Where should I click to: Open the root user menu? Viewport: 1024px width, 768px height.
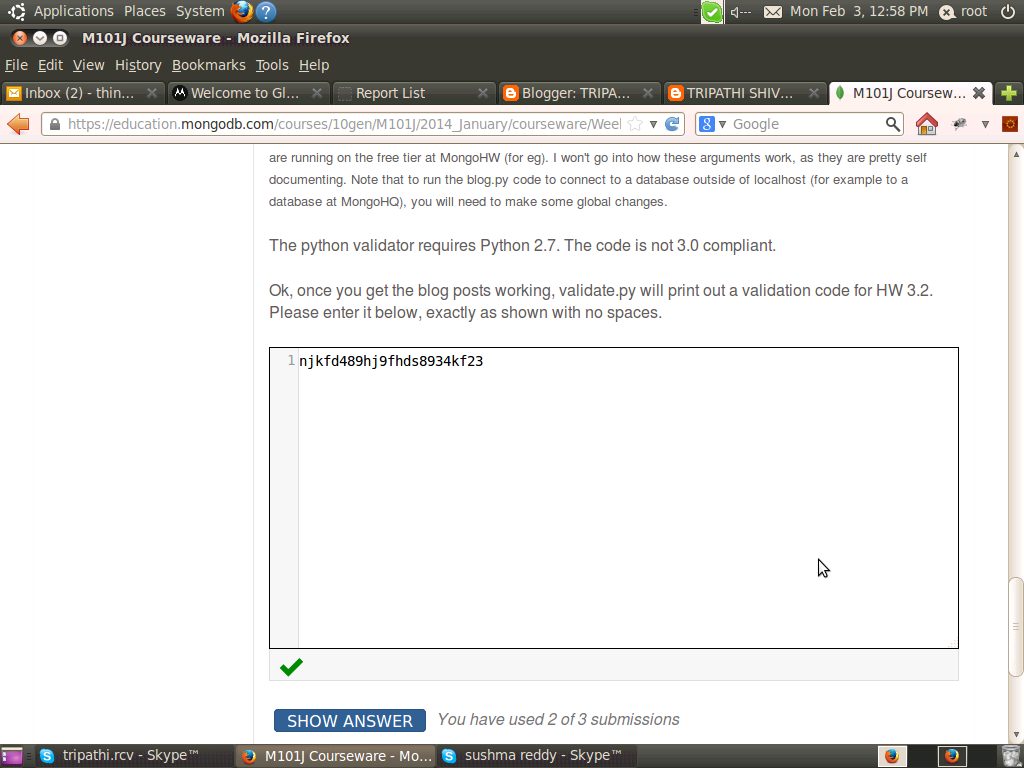[963, 12]
